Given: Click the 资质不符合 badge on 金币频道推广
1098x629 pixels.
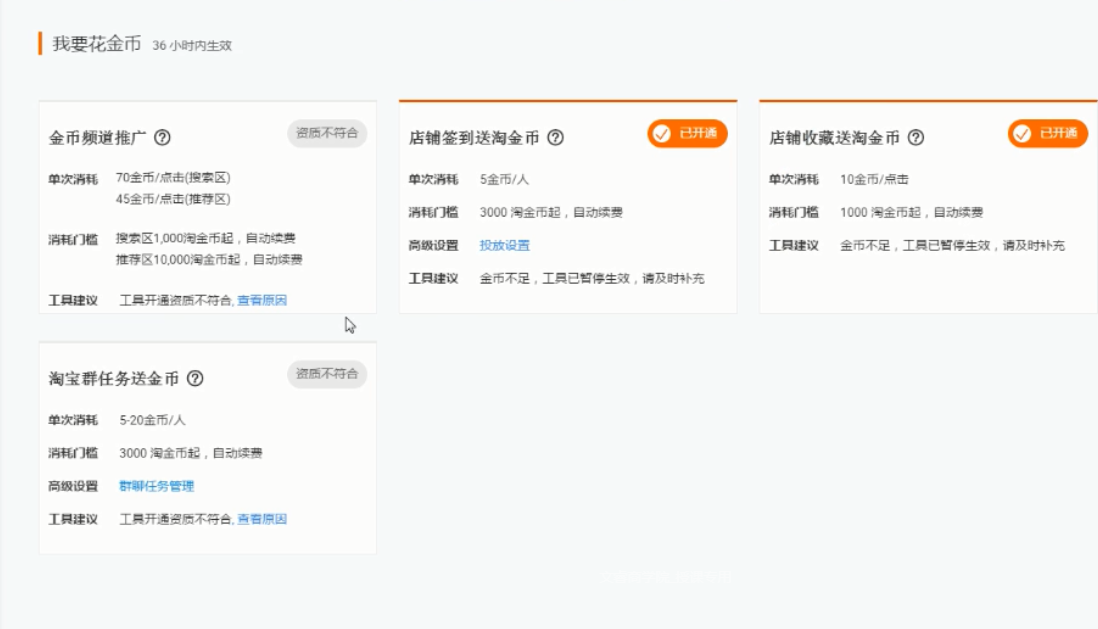Looking at the screenshot, I should pos(327,133).
